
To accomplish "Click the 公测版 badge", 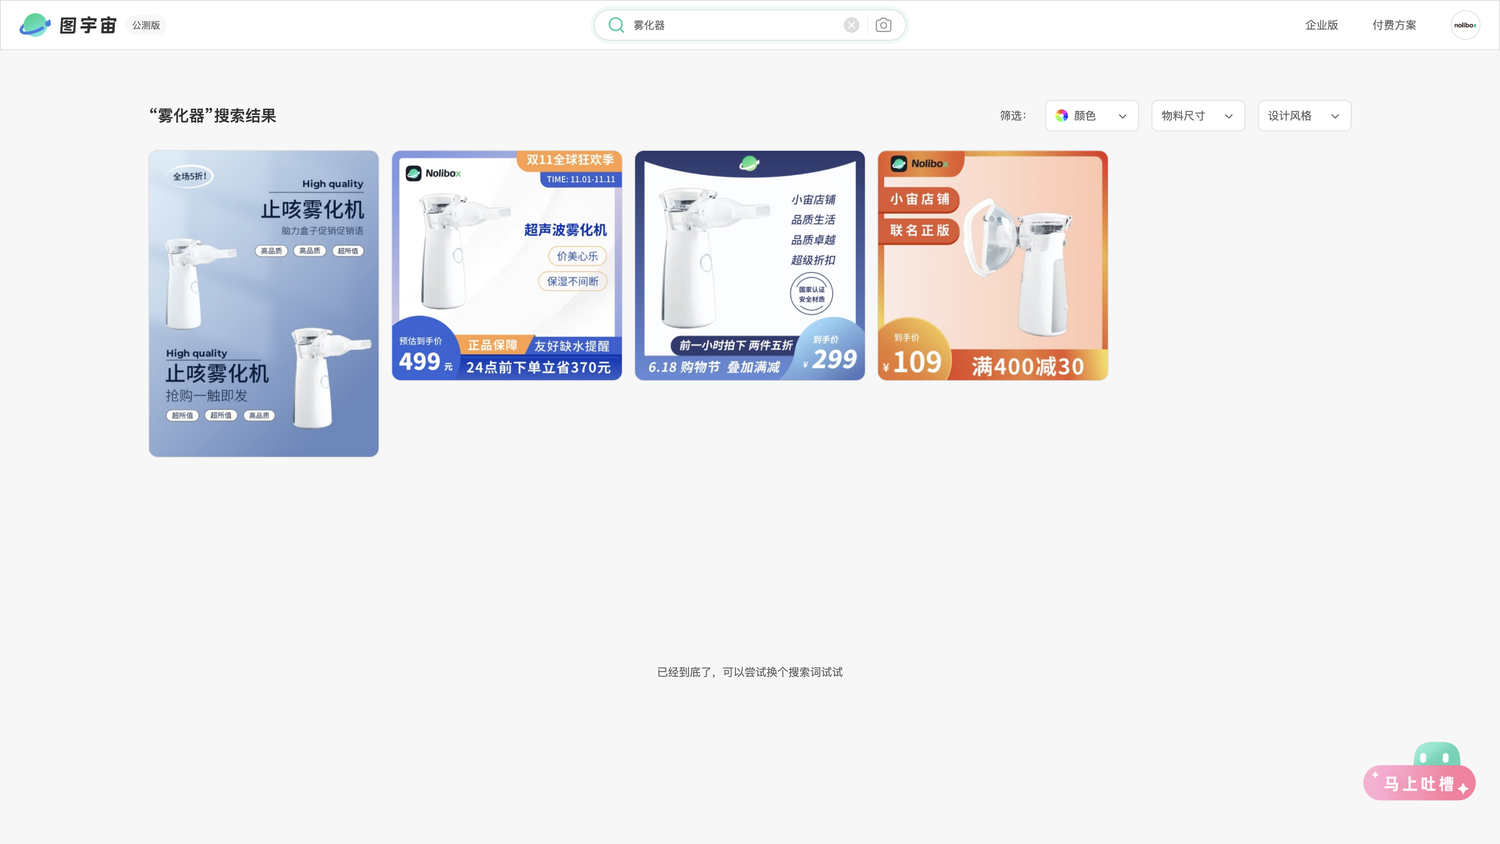I will coord(146,25).
